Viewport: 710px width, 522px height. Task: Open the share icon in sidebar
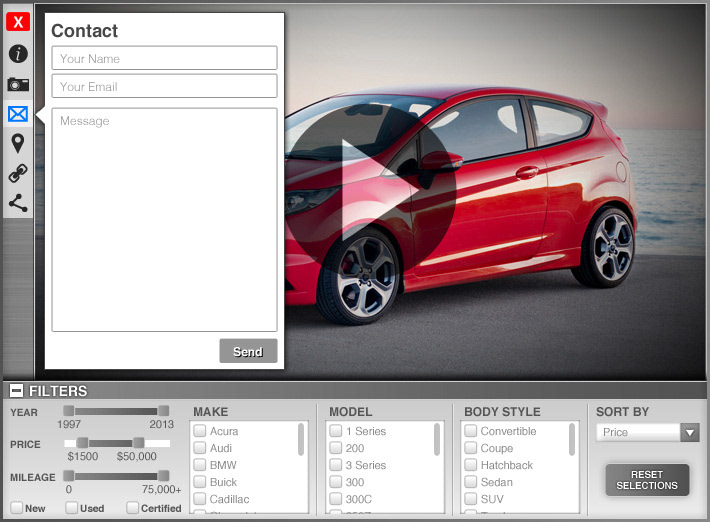click(x=18, y=203)
